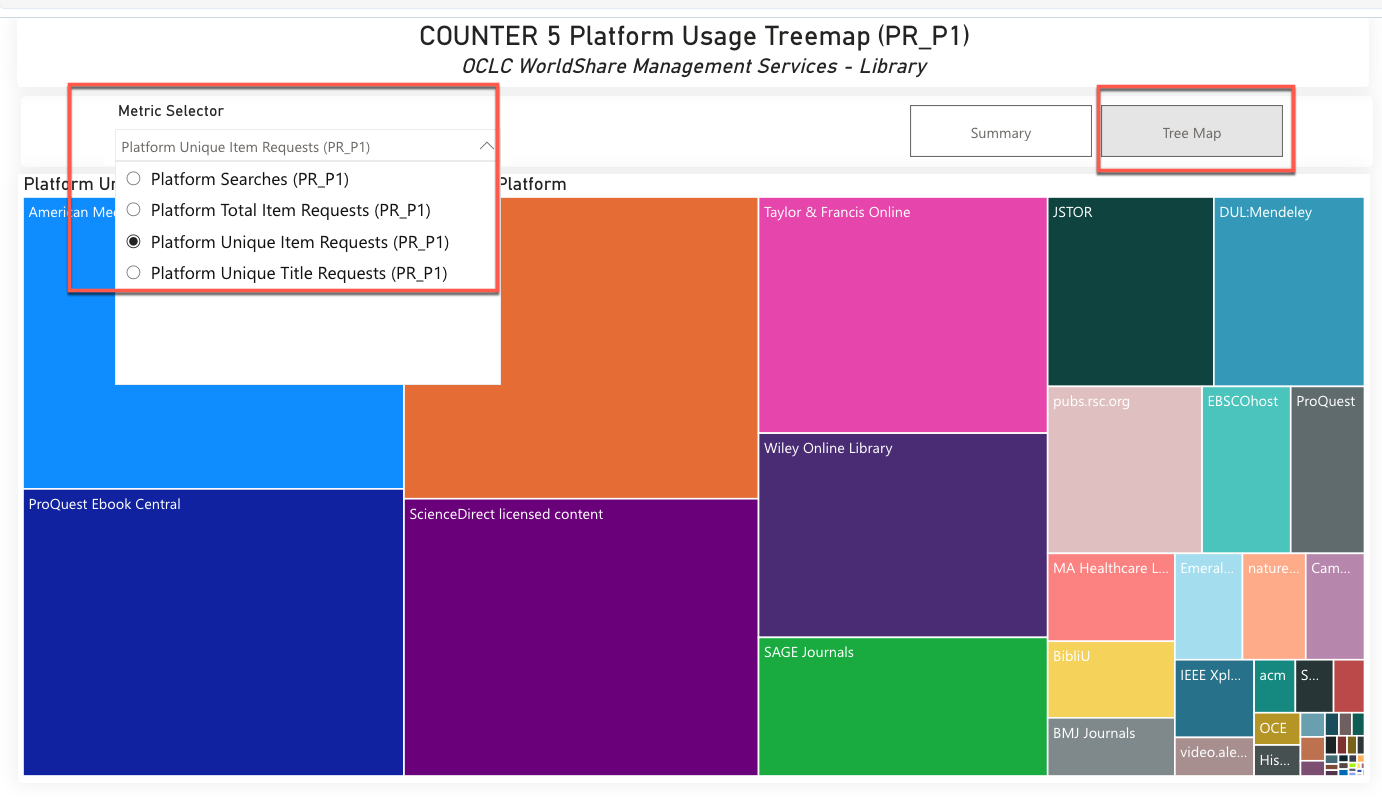
Task: Click the EBSCOhost tile
Action: click(x=1245, y=468)
